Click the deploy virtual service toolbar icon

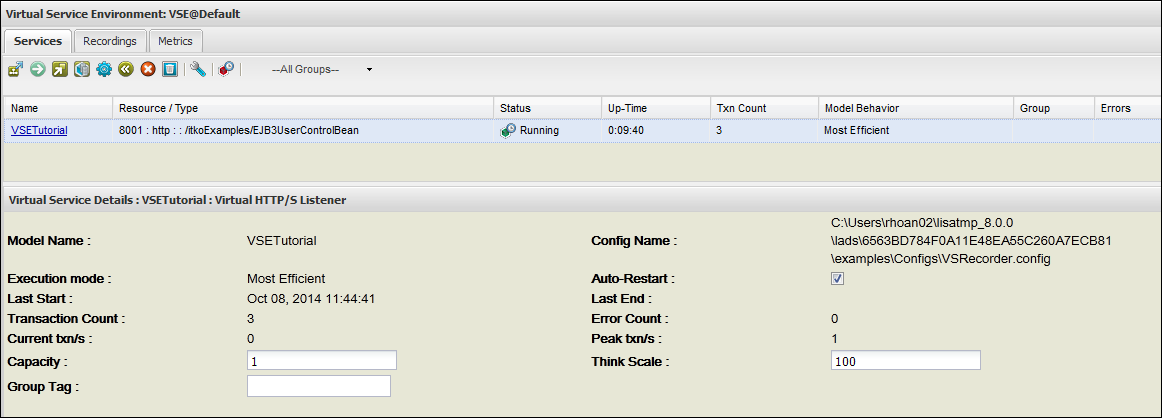pos(15,69)
